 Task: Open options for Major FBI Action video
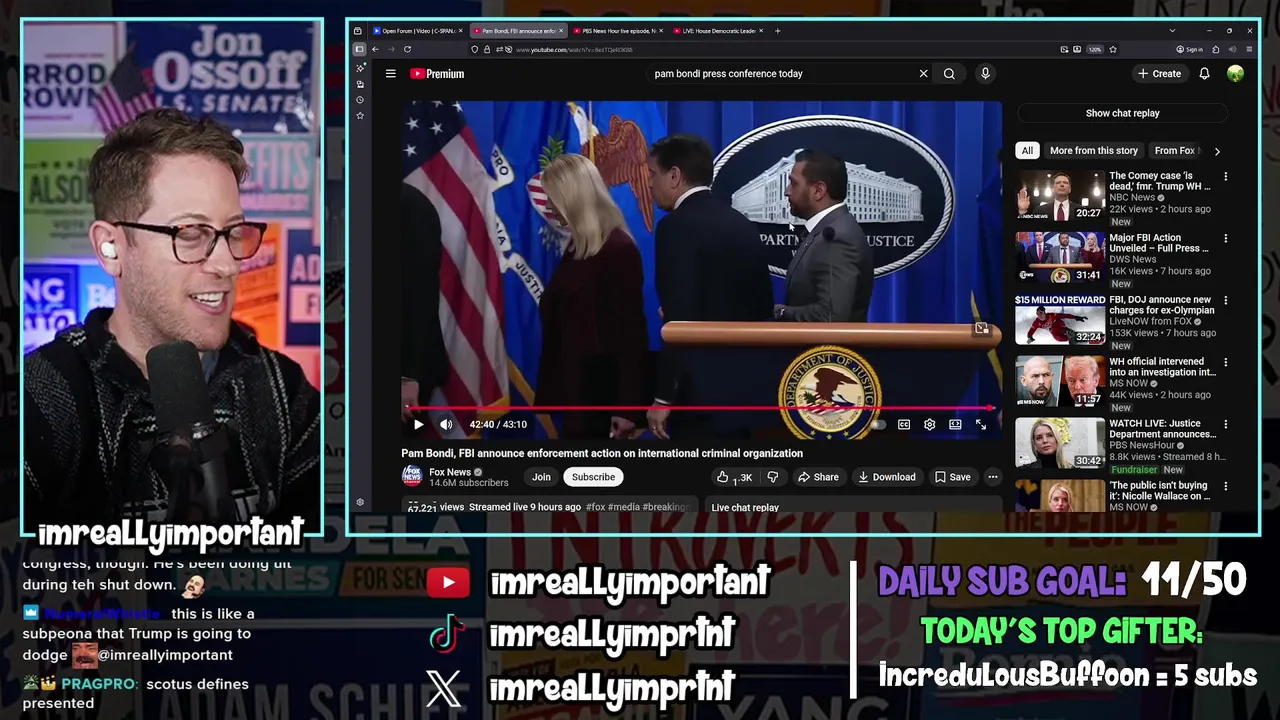coord(1225,239)
